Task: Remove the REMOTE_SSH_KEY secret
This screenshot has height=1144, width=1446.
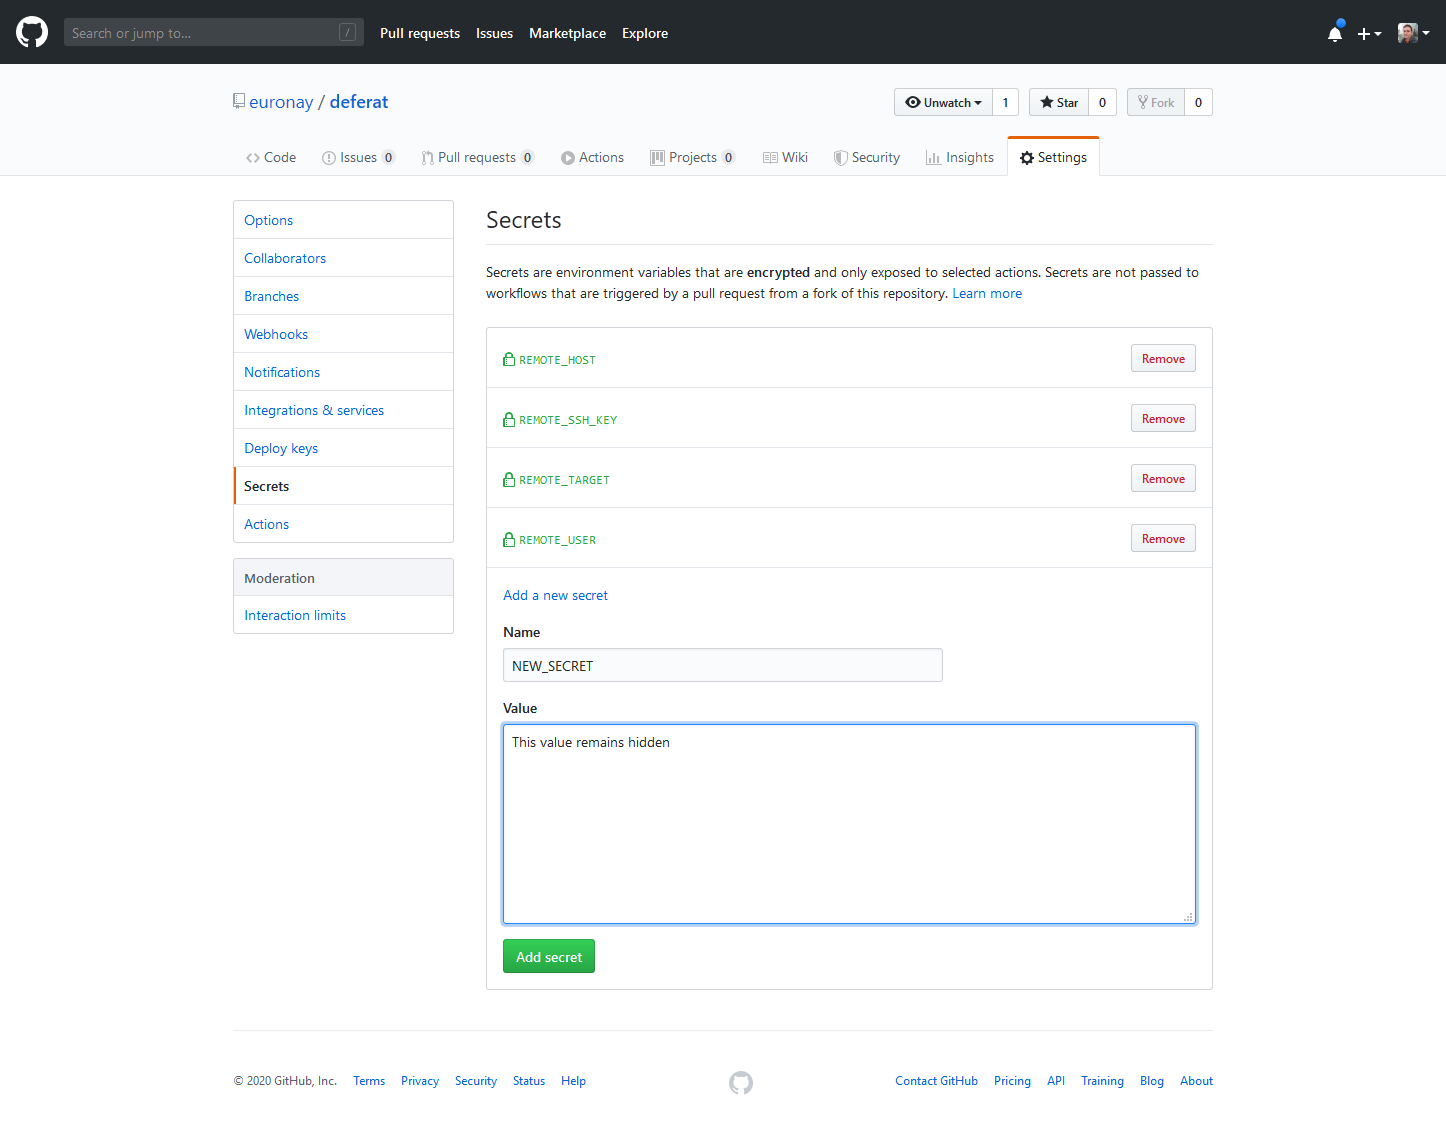Action: pos(1163,418)
